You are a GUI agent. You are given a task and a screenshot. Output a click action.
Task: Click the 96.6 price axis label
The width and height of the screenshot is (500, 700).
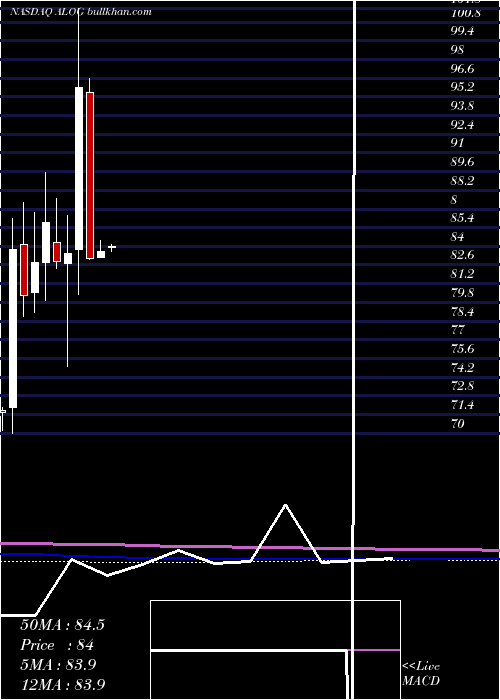462,69
